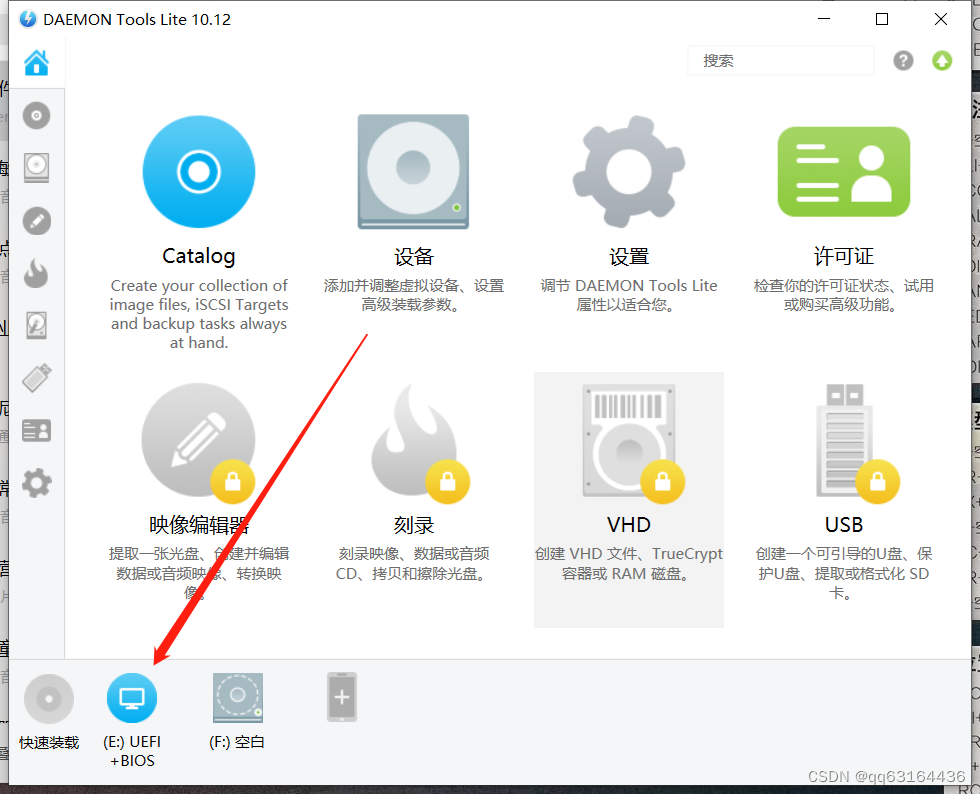Close the DAEMON Tools Lite window

941,19
